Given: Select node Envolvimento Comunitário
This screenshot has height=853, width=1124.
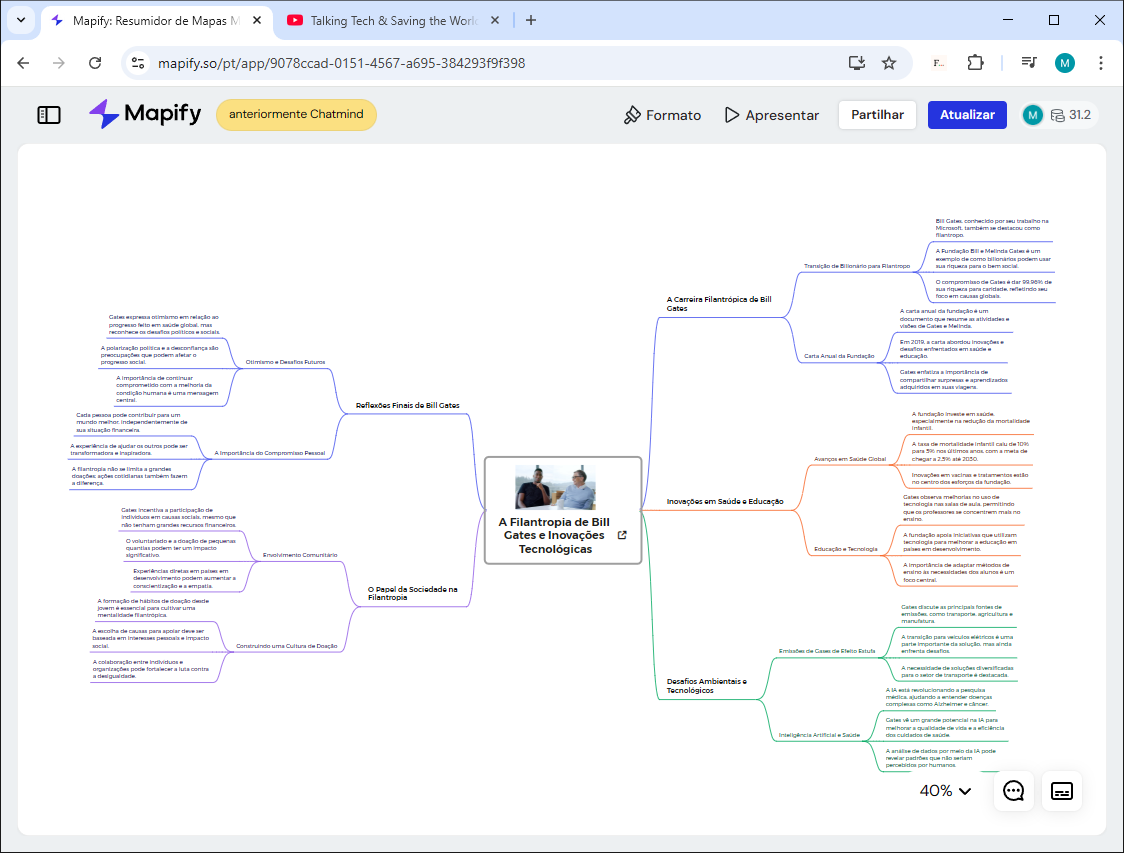Looking at the screenshot, I should click(300, 556).
